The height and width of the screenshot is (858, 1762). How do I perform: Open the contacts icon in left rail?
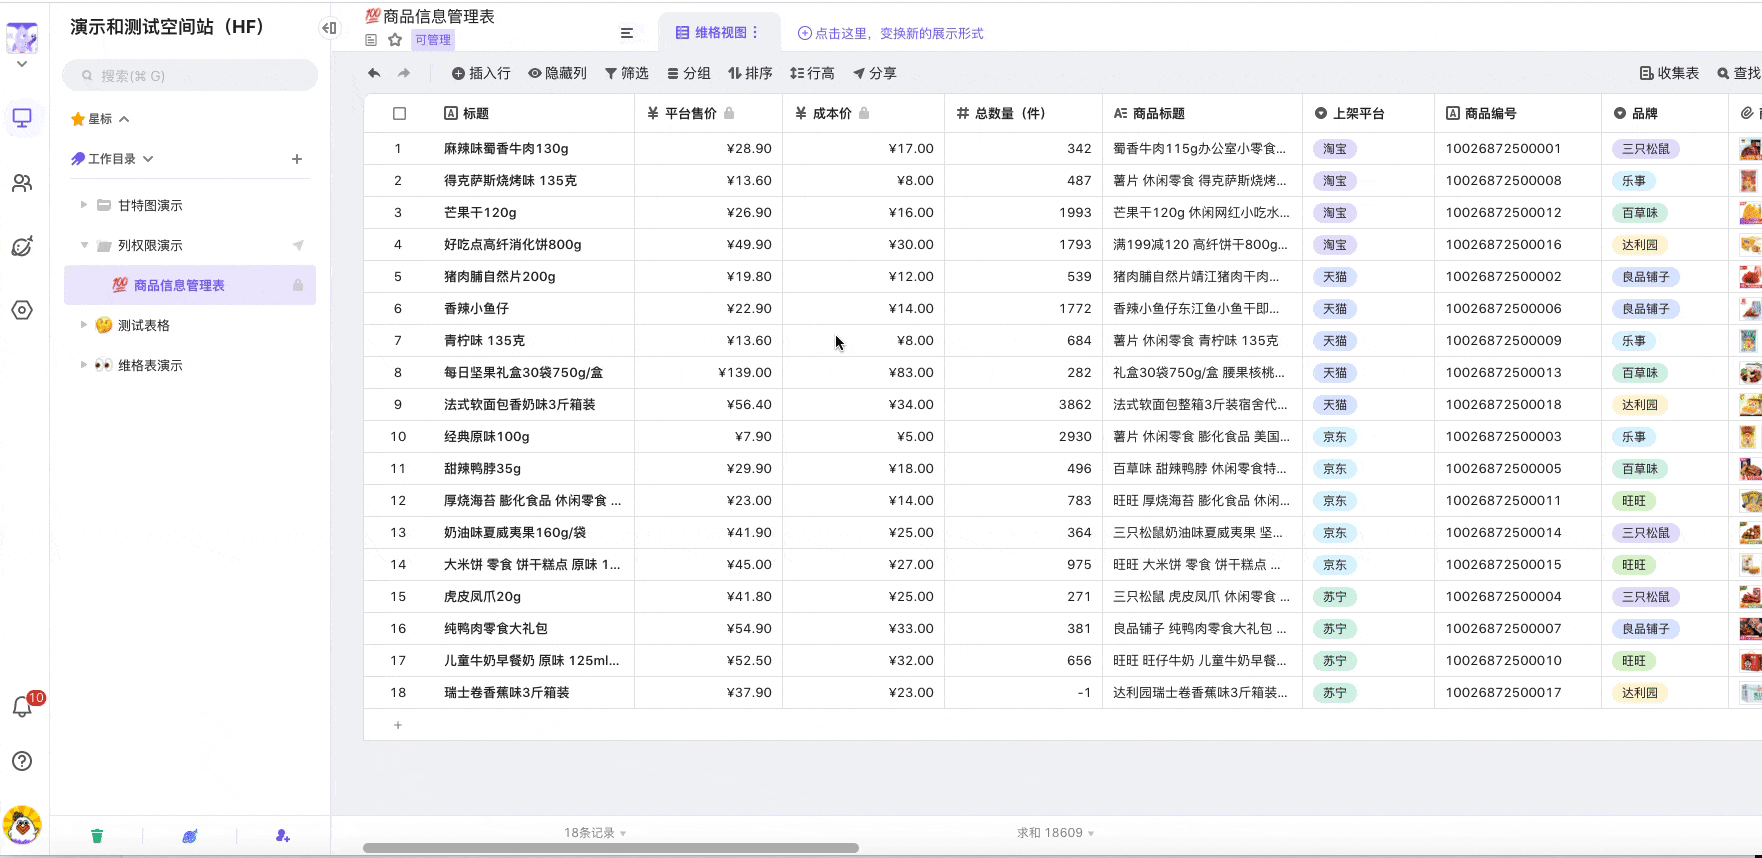22,183
